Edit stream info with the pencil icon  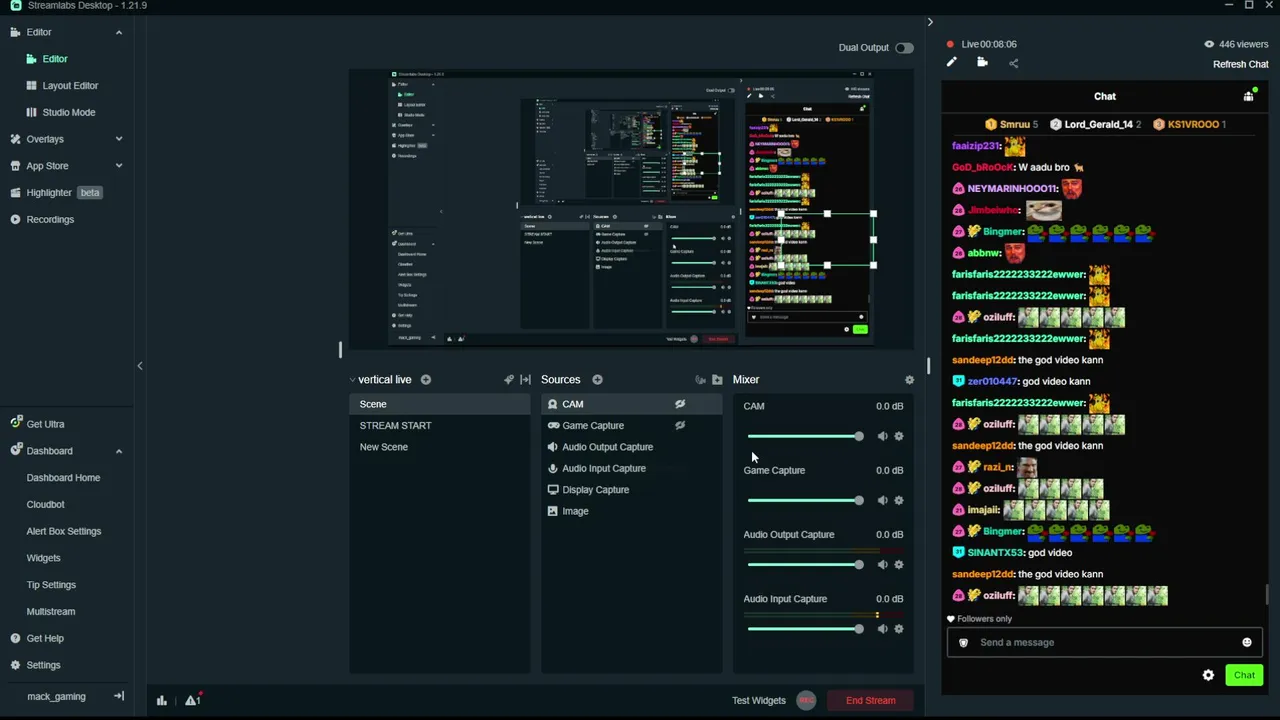[952, 63]
